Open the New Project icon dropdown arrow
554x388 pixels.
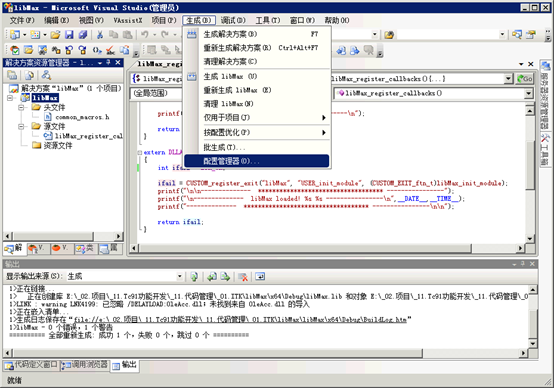click(x=24, y=35)
